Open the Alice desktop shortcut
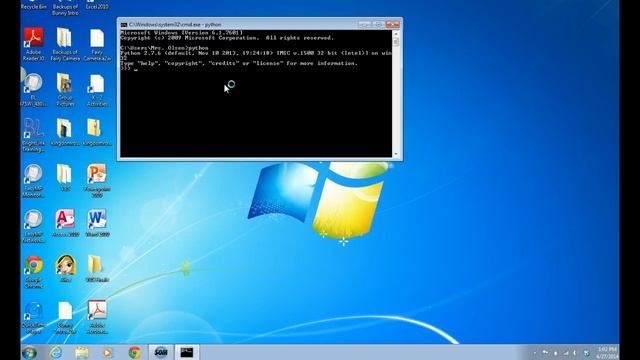The image size is (640, 360). (x=65, y=269)
